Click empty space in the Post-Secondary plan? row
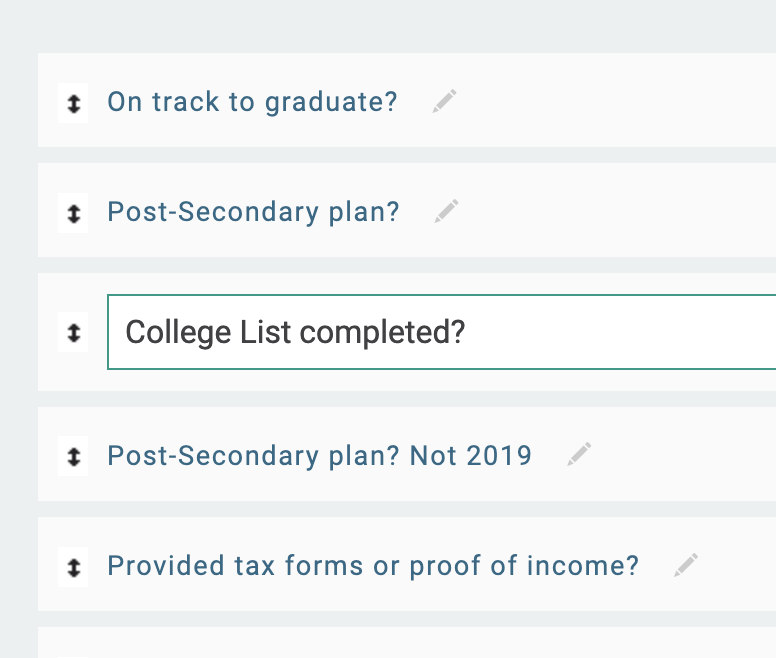776x658 pixels. 620,212
